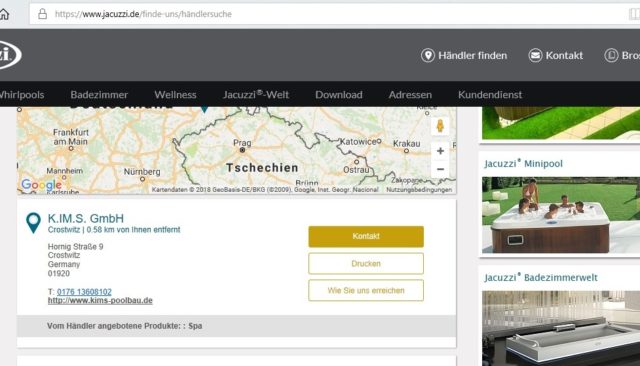
Task: Click the Tschechien label on map
Action: 262,168
